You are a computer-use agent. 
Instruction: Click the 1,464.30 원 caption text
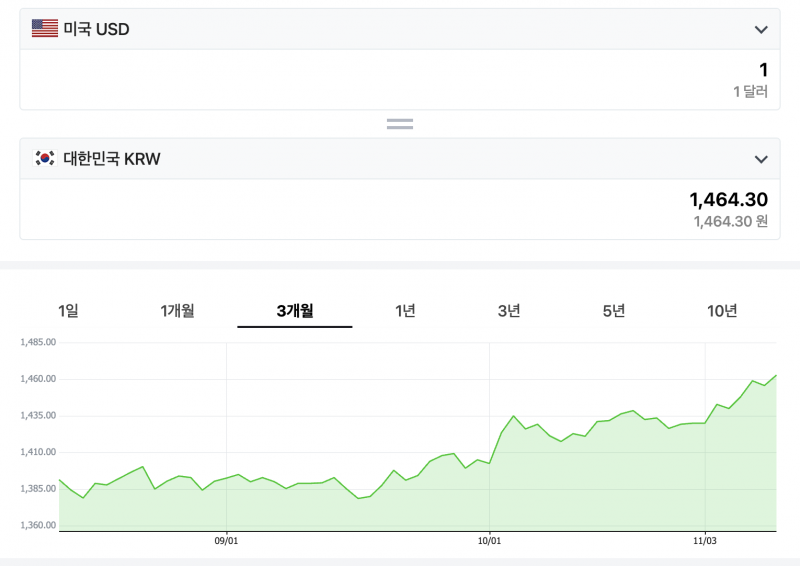pos(731,222)
